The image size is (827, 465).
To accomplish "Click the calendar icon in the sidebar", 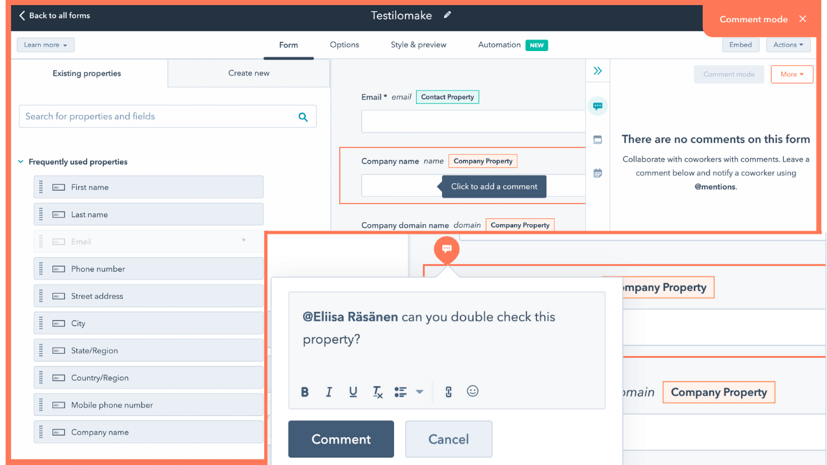I will (598, 173).
